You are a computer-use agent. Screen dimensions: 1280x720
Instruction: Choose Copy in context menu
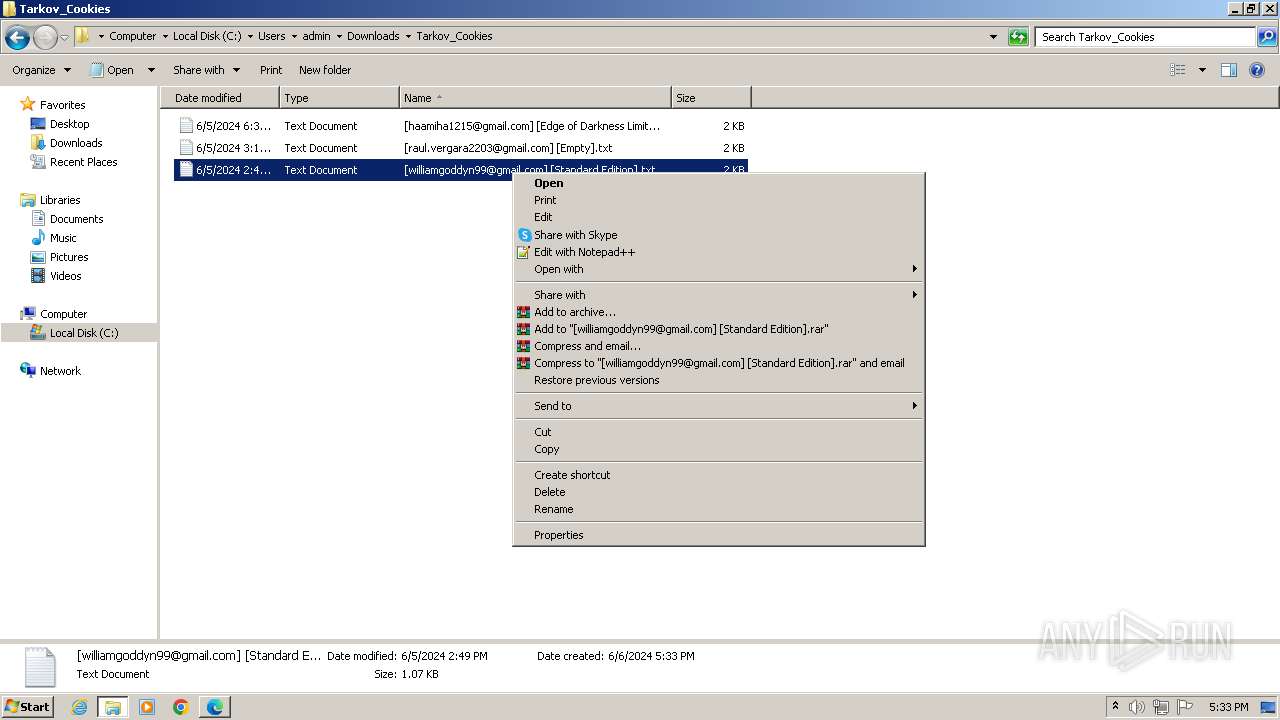click(718, 449)
